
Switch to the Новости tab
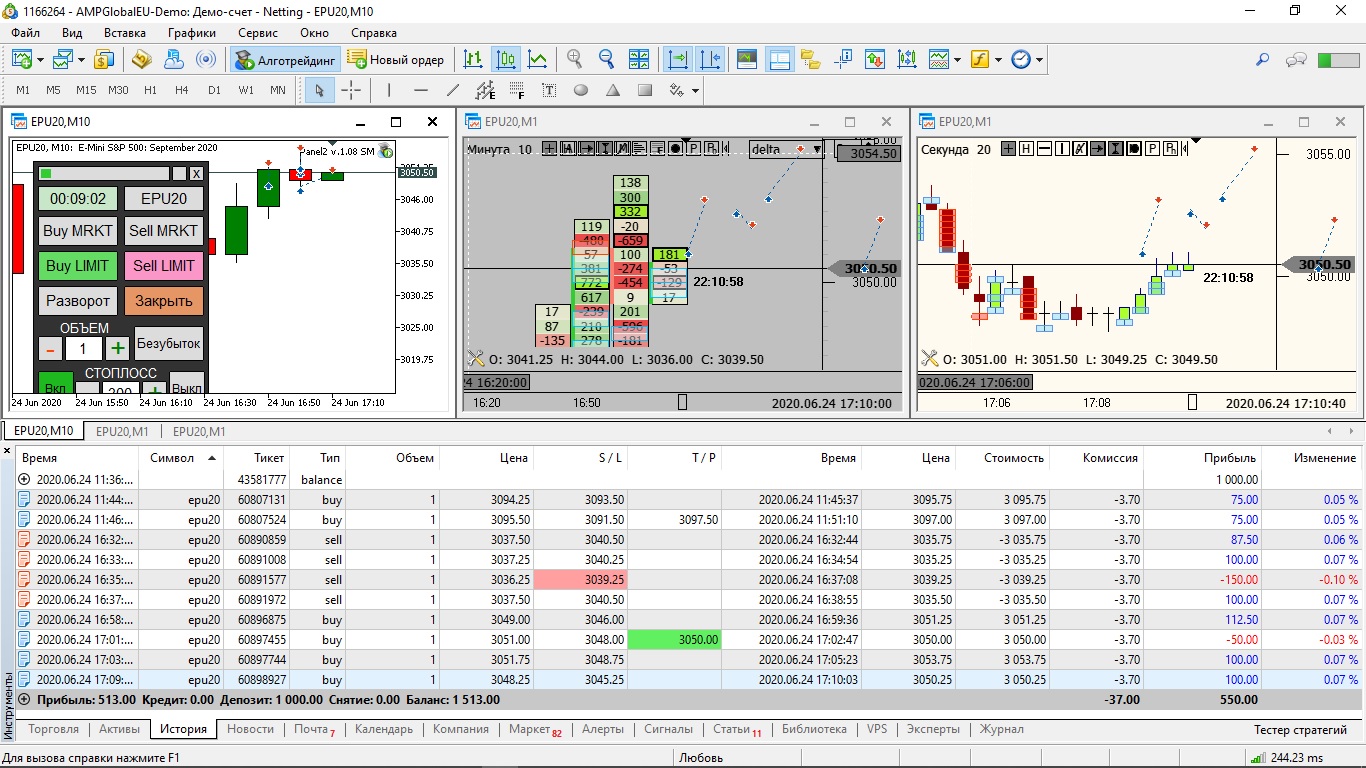pyautogui.click(x=250, y=729)
